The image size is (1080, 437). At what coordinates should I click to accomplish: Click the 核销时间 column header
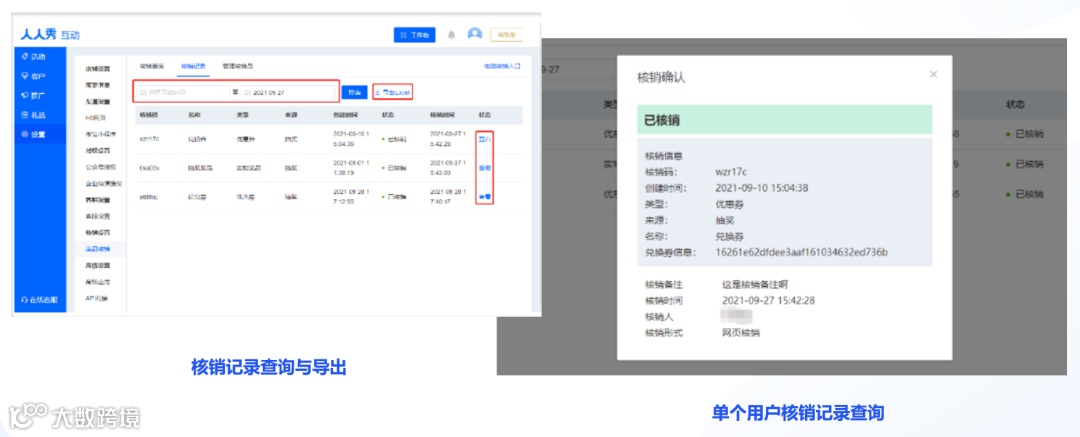click(440, 114)
